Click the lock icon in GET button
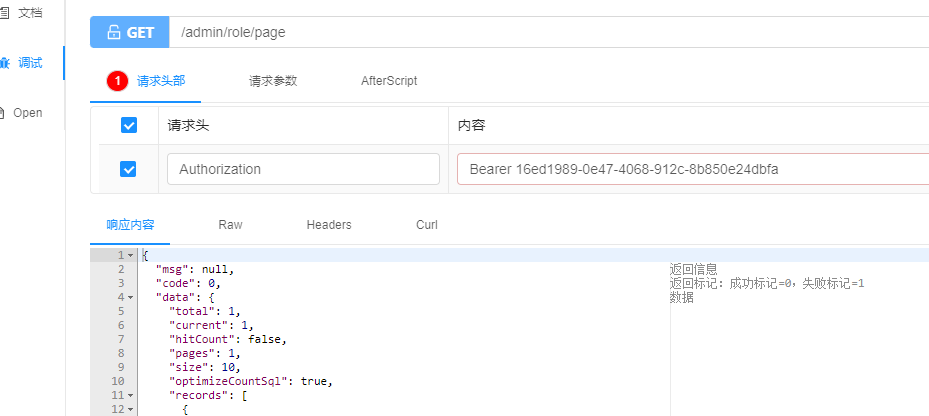Image resolution: width=929 pixels, height=416 pixels. click(114, 33)
